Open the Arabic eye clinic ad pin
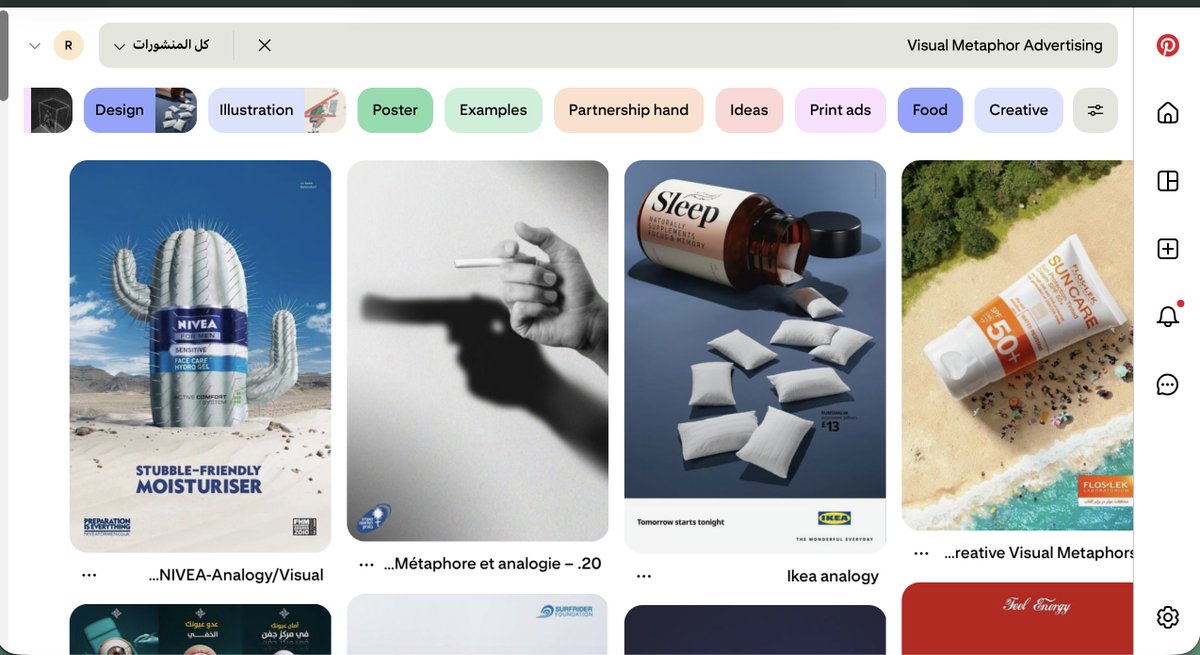The height and width of the screenshot is (655, 1200). point(200,630)
